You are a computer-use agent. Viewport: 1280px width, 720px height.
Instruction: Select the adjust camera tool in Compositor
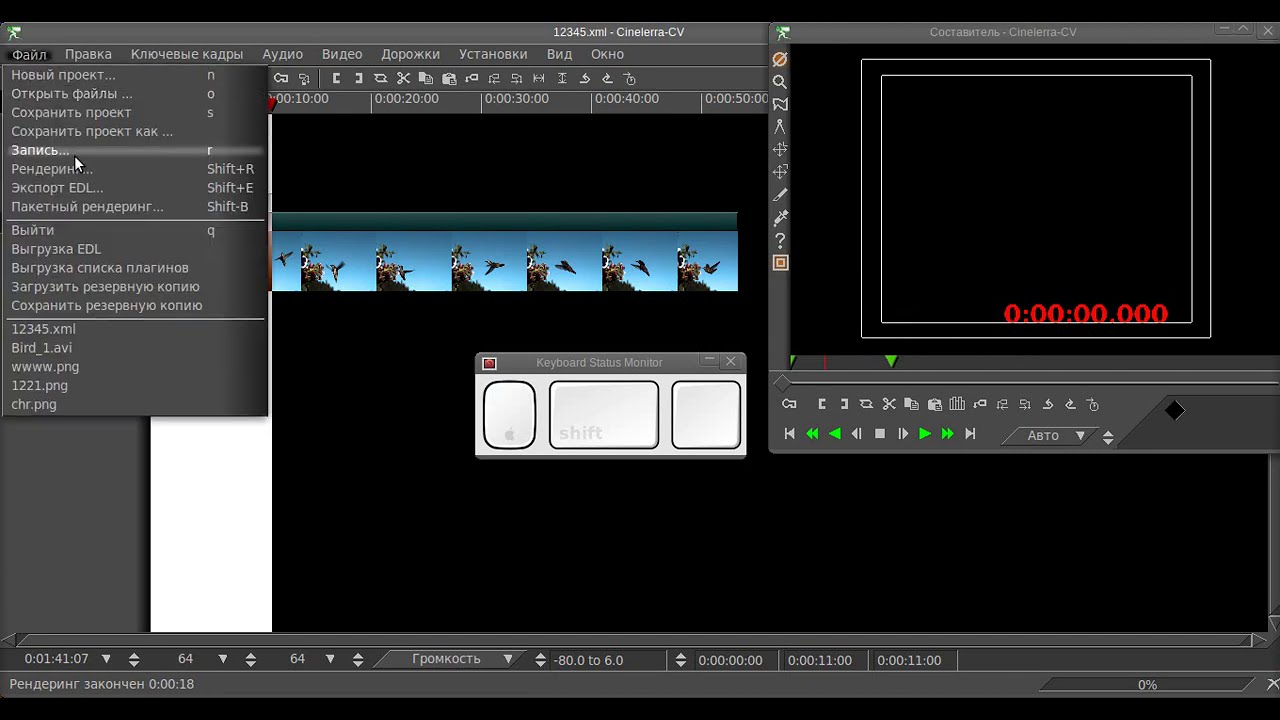[780, 149]
